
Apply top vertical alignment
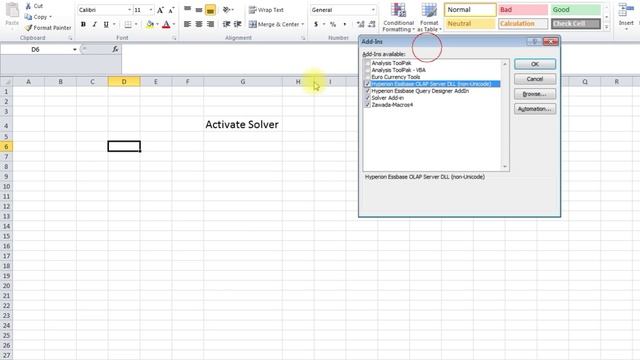coord(187,10)
